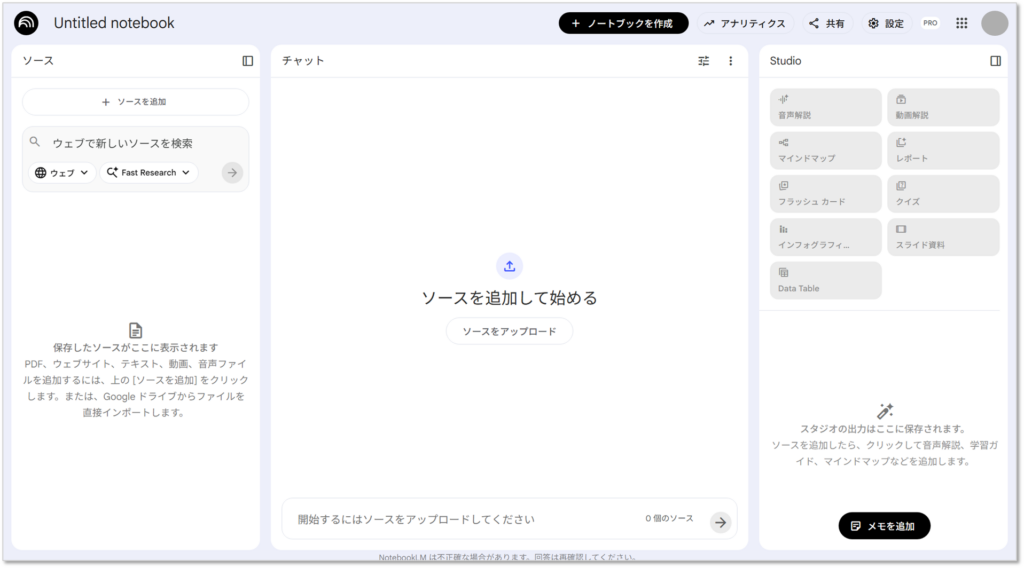Open the 設定 settings menu

point(885,23)
